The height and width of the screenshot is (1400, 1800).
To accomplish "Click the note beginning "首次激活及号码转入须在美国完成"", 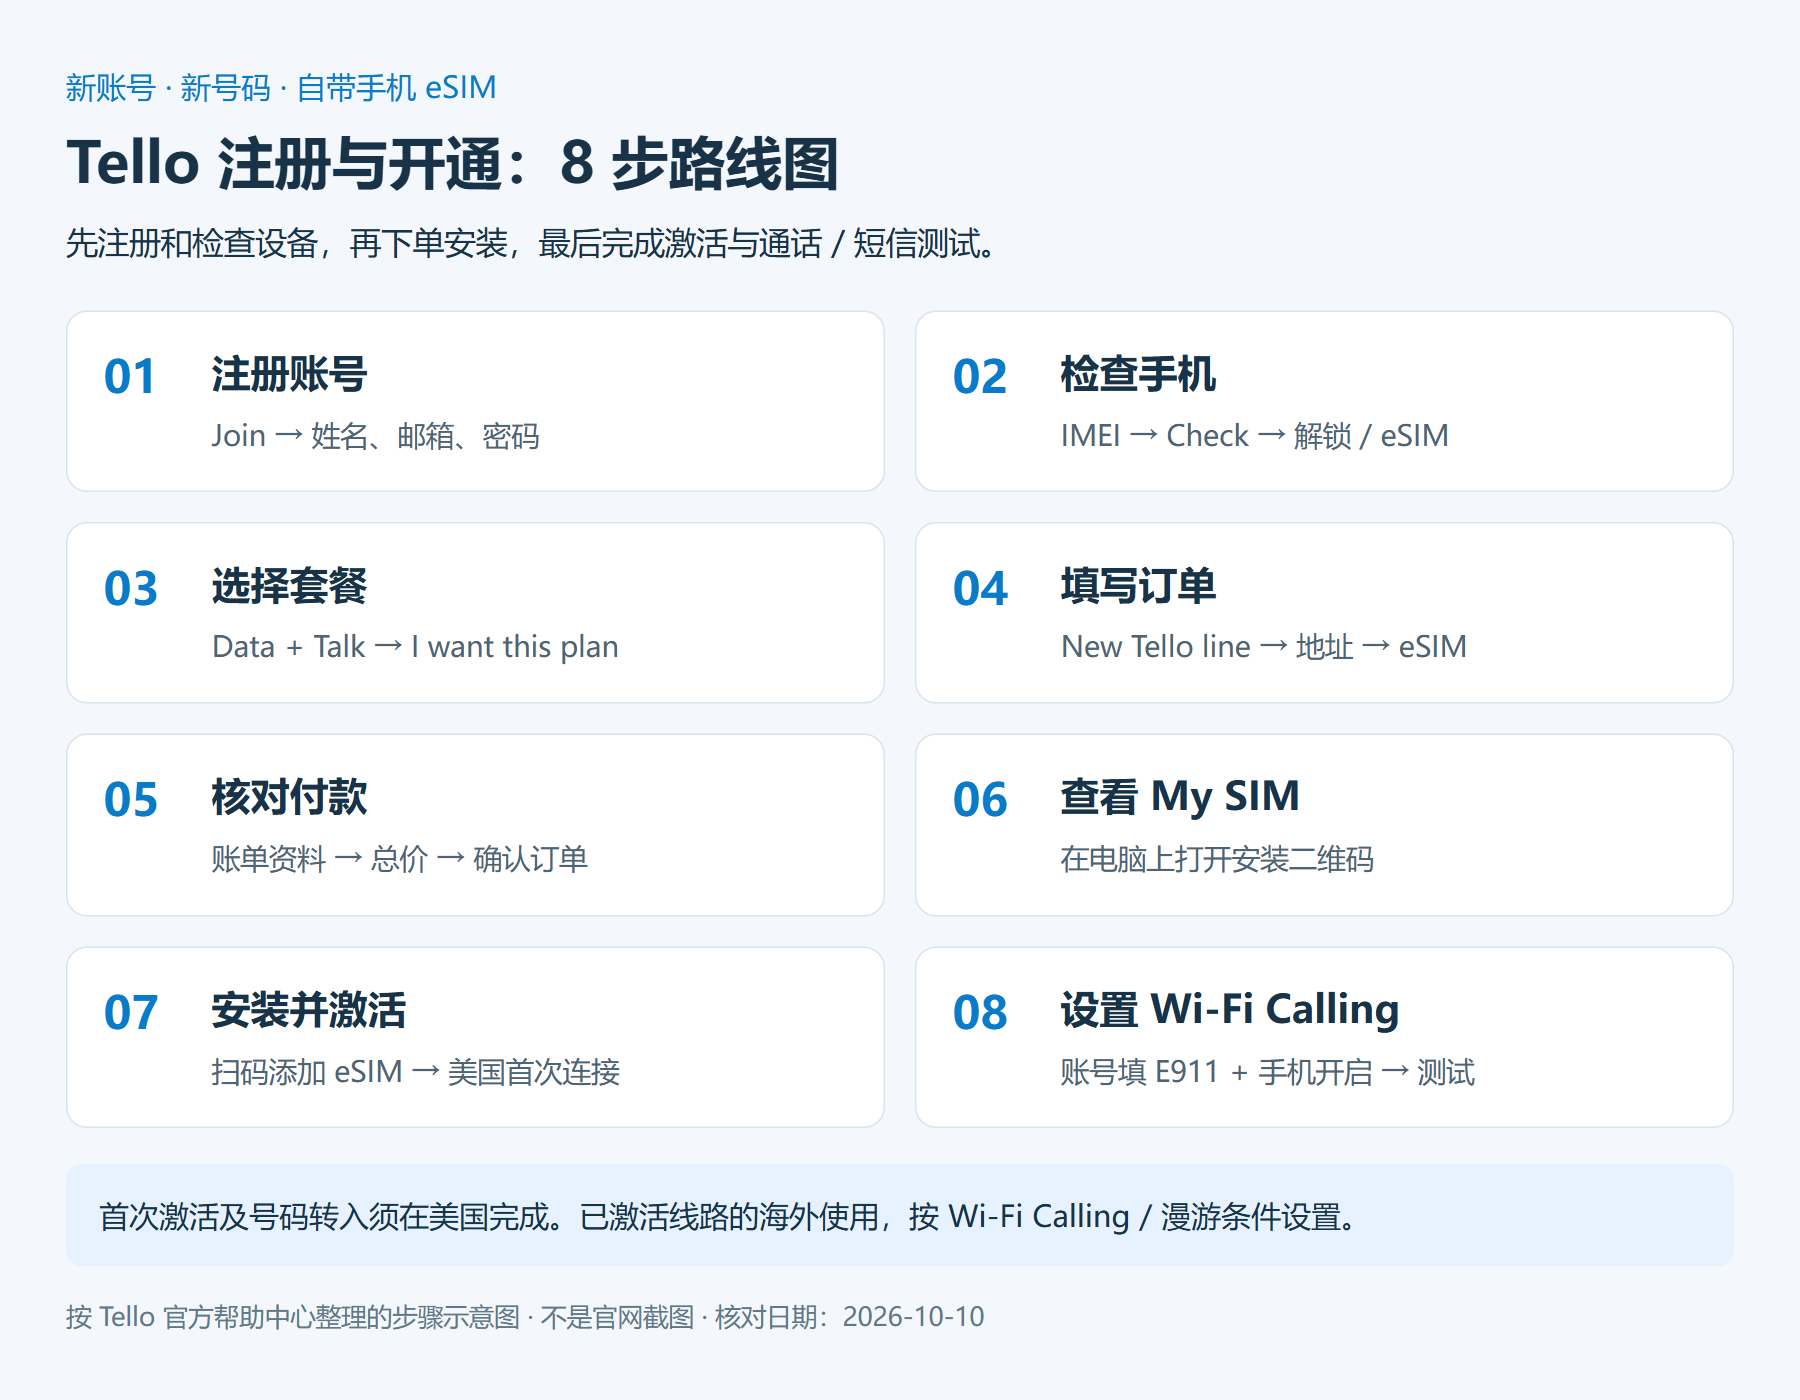I will (730, 1216).
